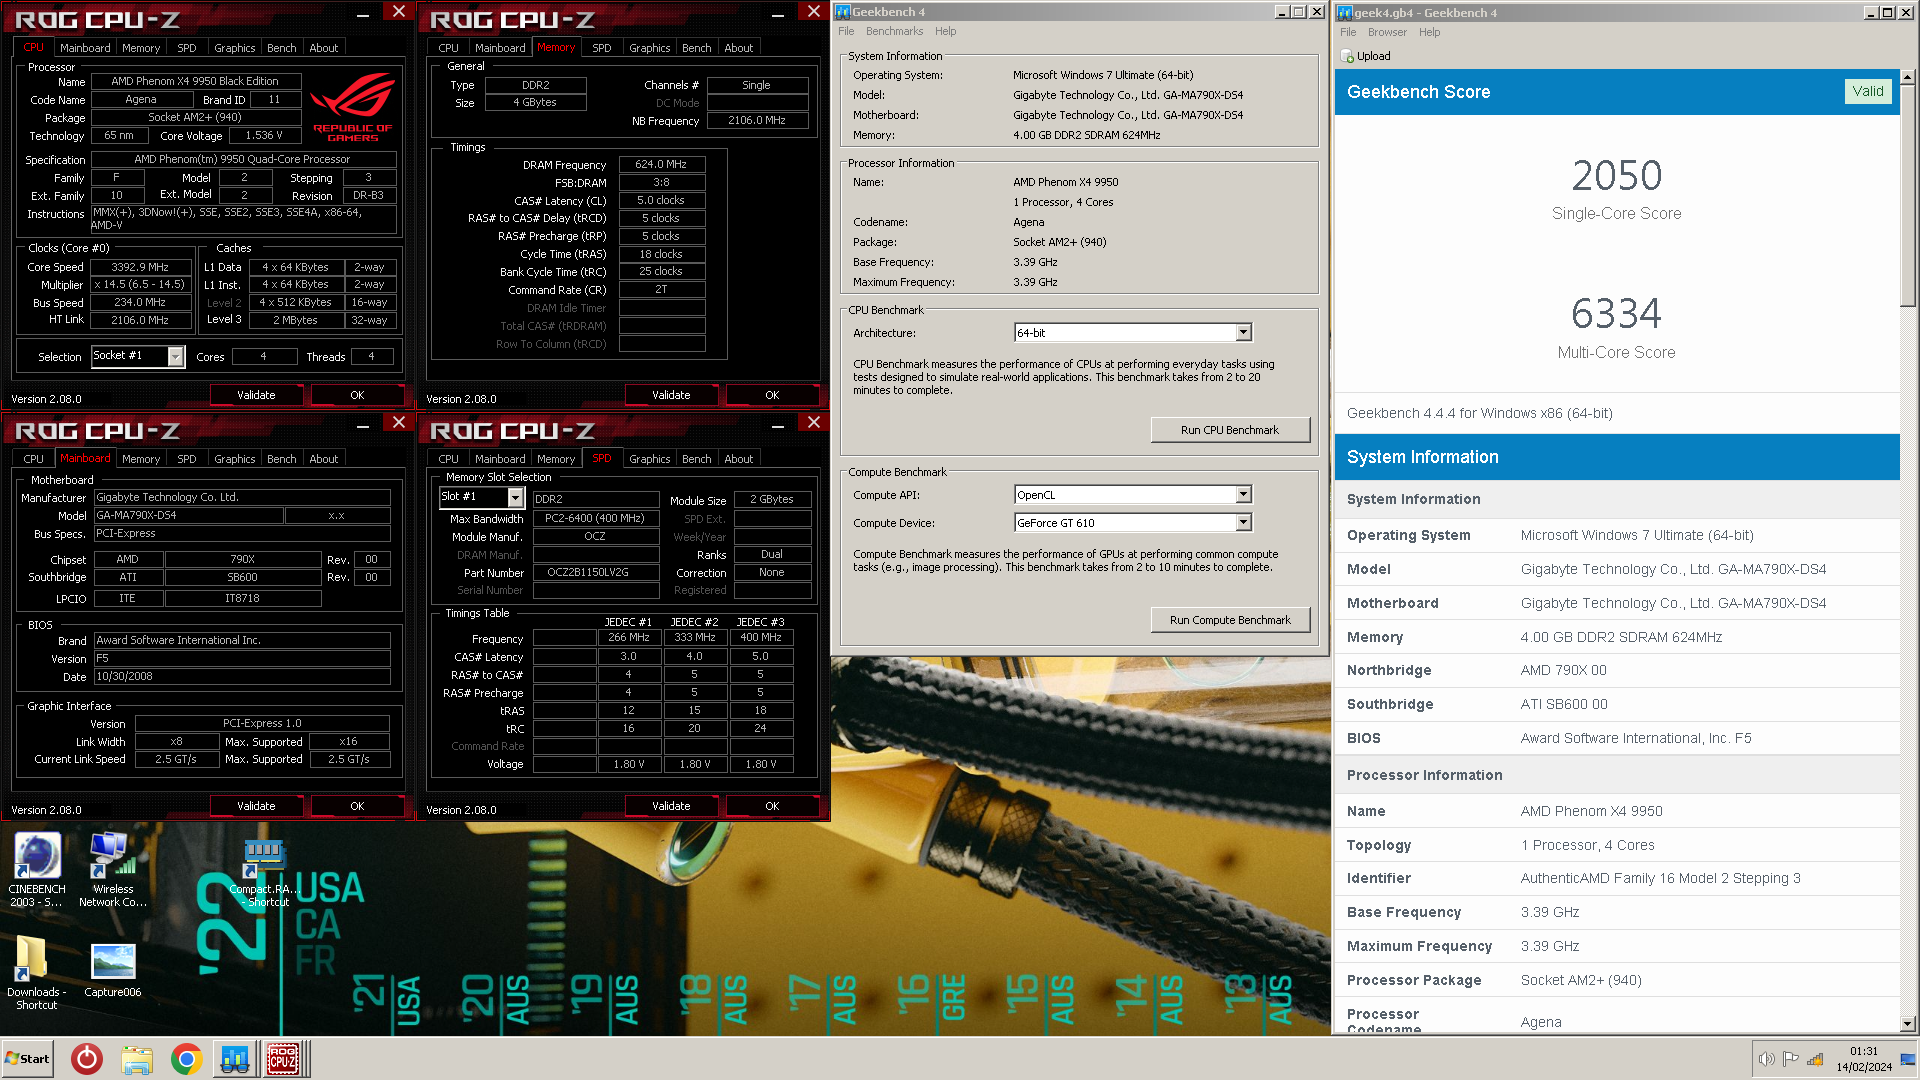Select CPU tab in CPU-Z Mainboard window

pos(34,459)
